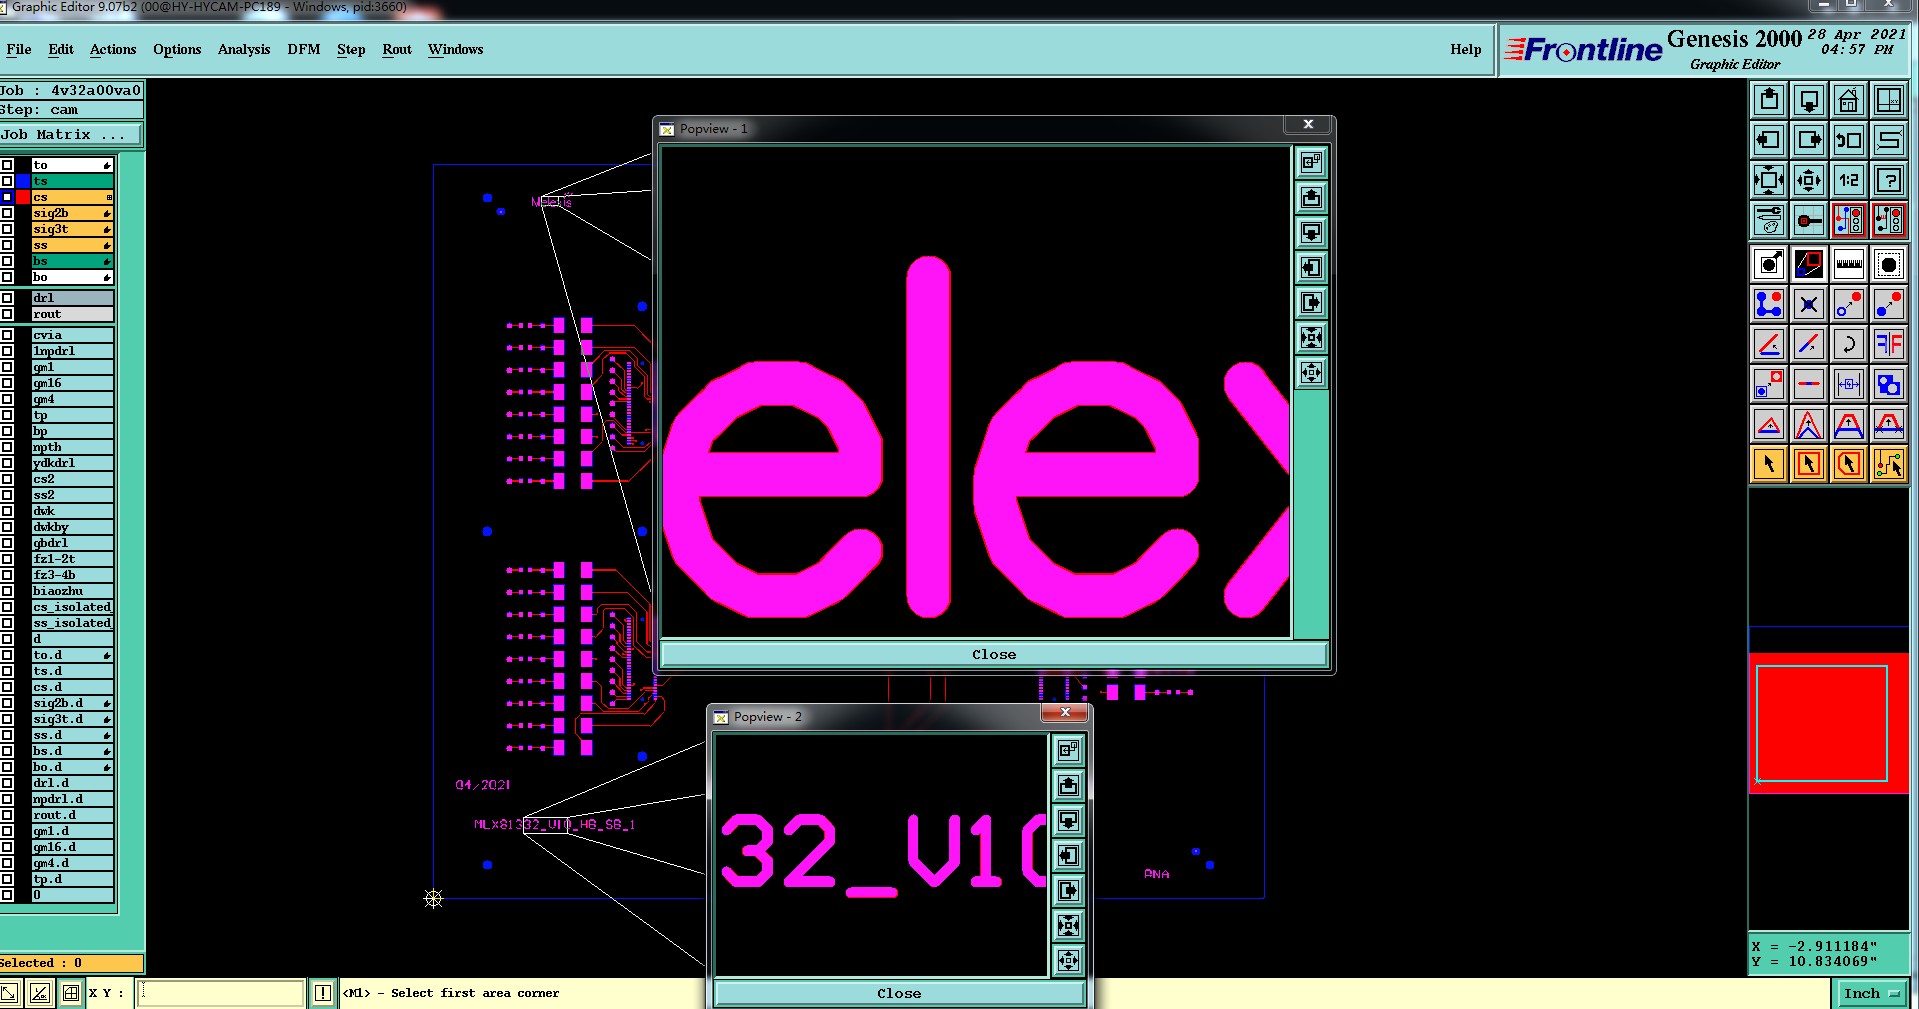Screen dimensions: 1919x1009
Task: Open the wrench and palette settings icon
Action: point(1769,220)
